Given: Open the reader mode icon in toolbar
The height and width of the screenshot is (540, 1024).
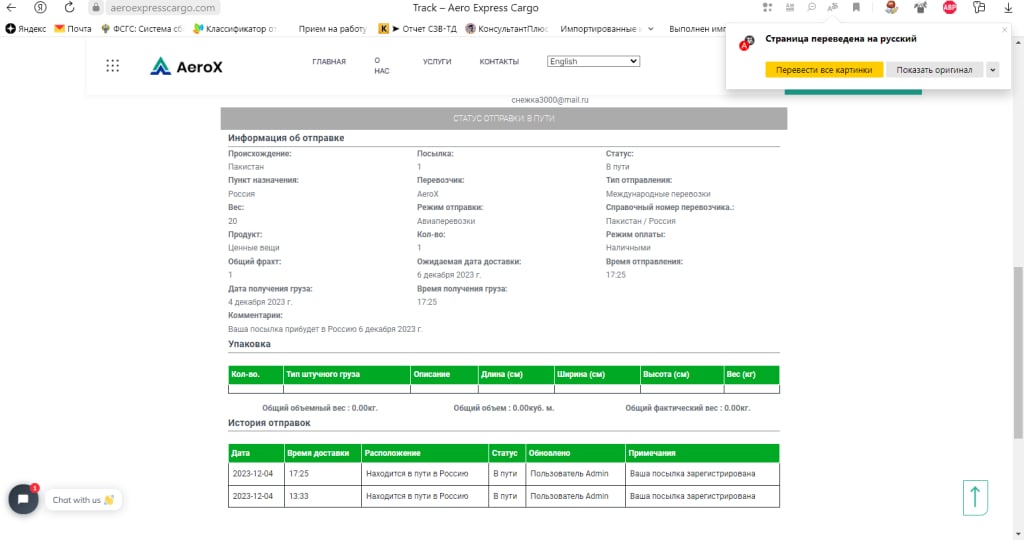Looking at the screenshot, I should point(790,7).
